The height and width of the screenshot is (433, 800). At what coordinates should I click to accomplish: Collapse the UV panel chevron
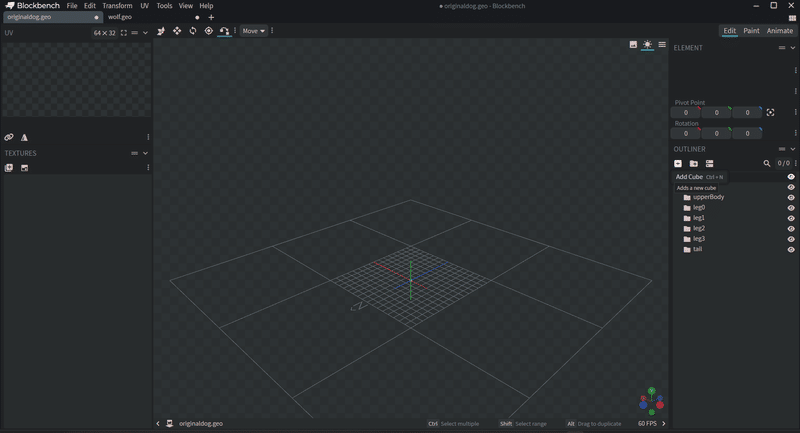(x=145, y=33)
